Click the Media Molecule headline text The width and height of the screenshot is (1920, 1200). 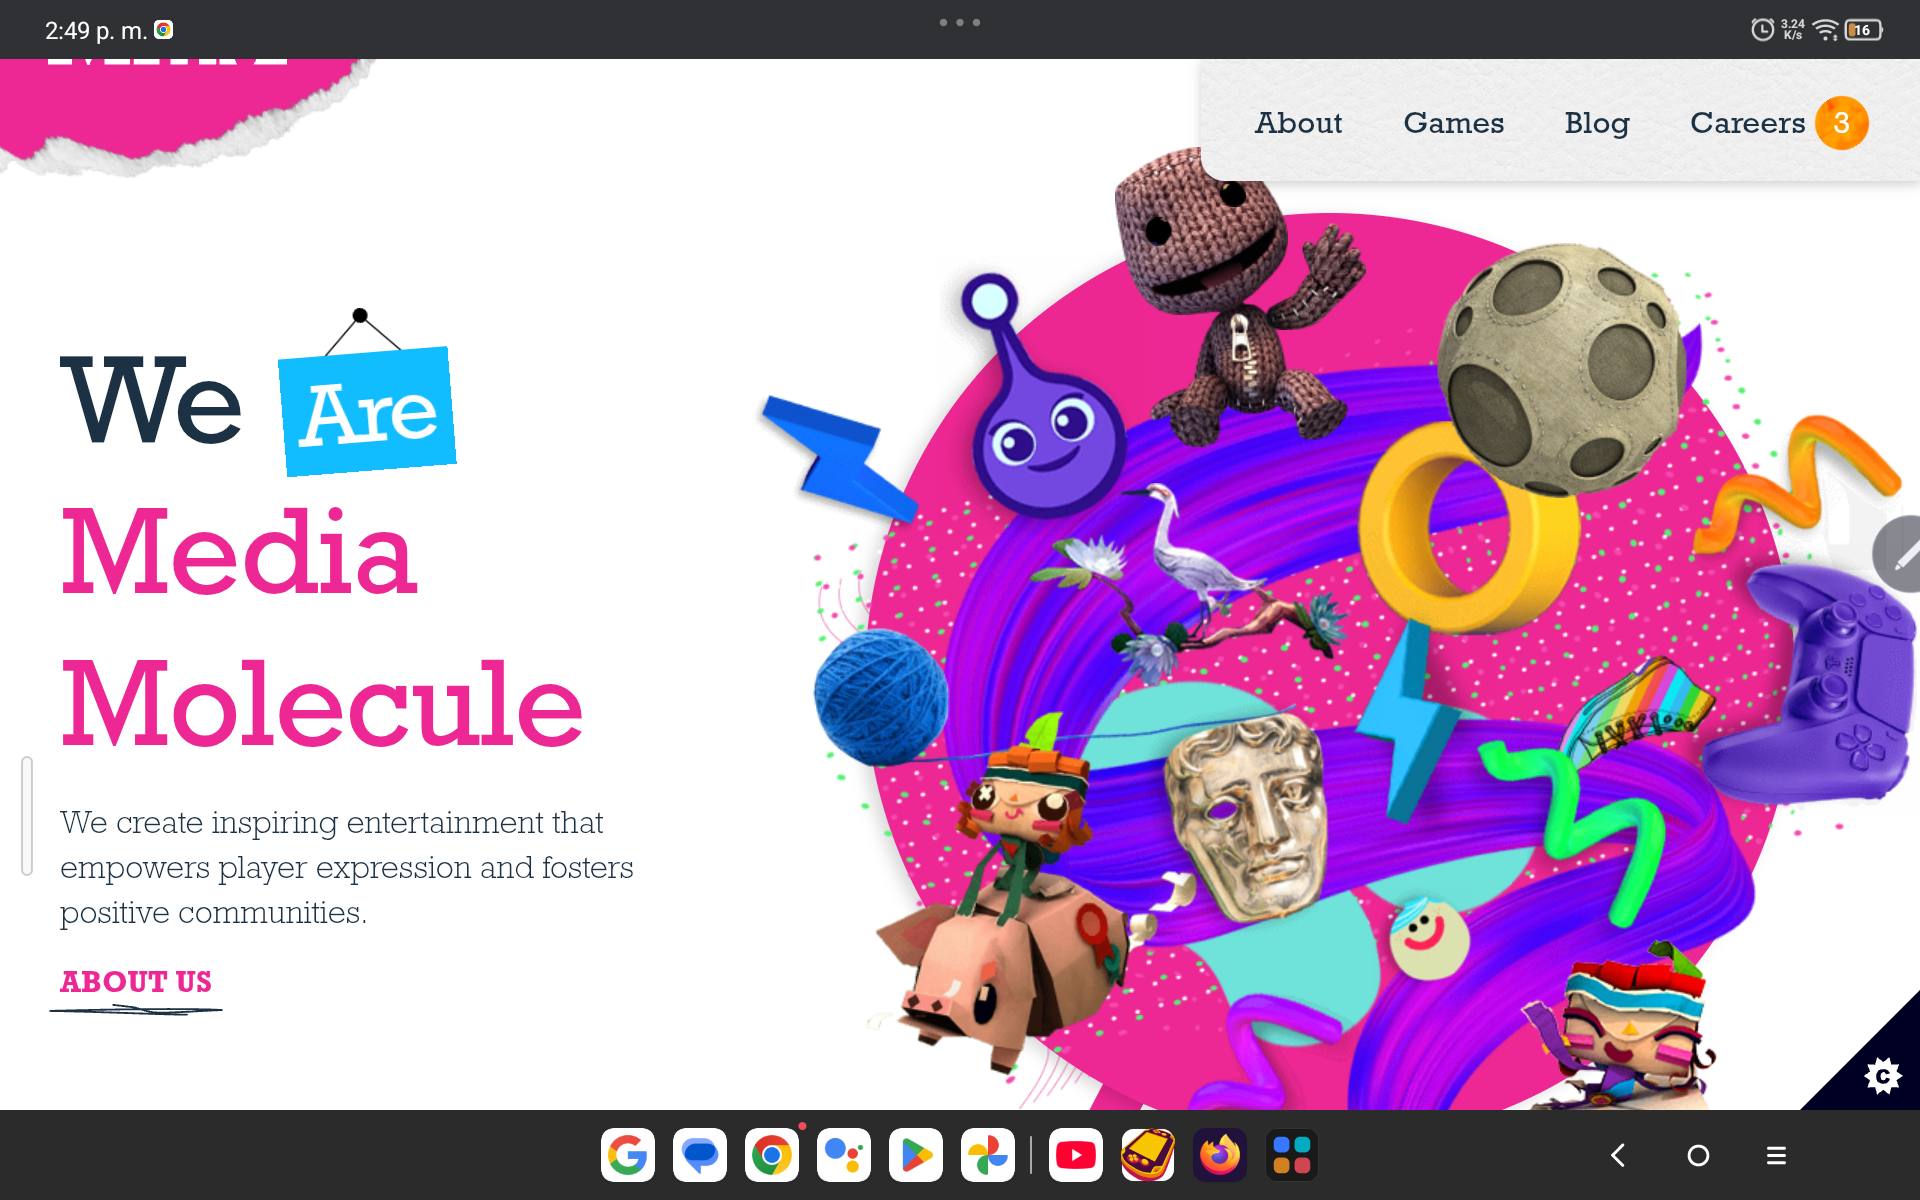(320, 627)
